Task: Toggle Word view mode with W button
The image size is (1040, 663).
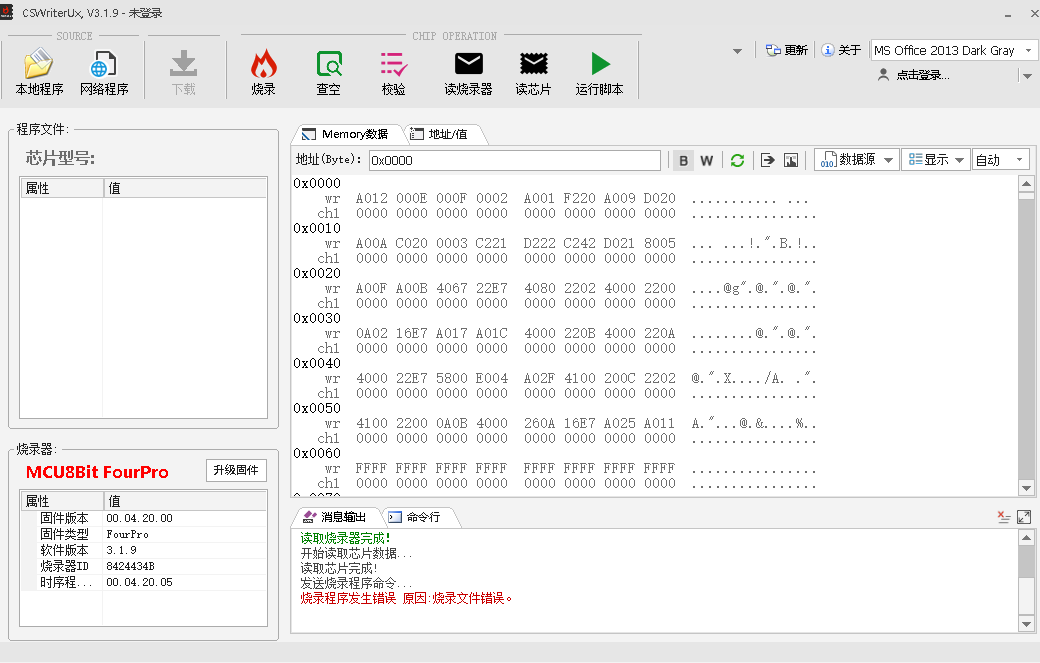Action: (x=706, y=160)
